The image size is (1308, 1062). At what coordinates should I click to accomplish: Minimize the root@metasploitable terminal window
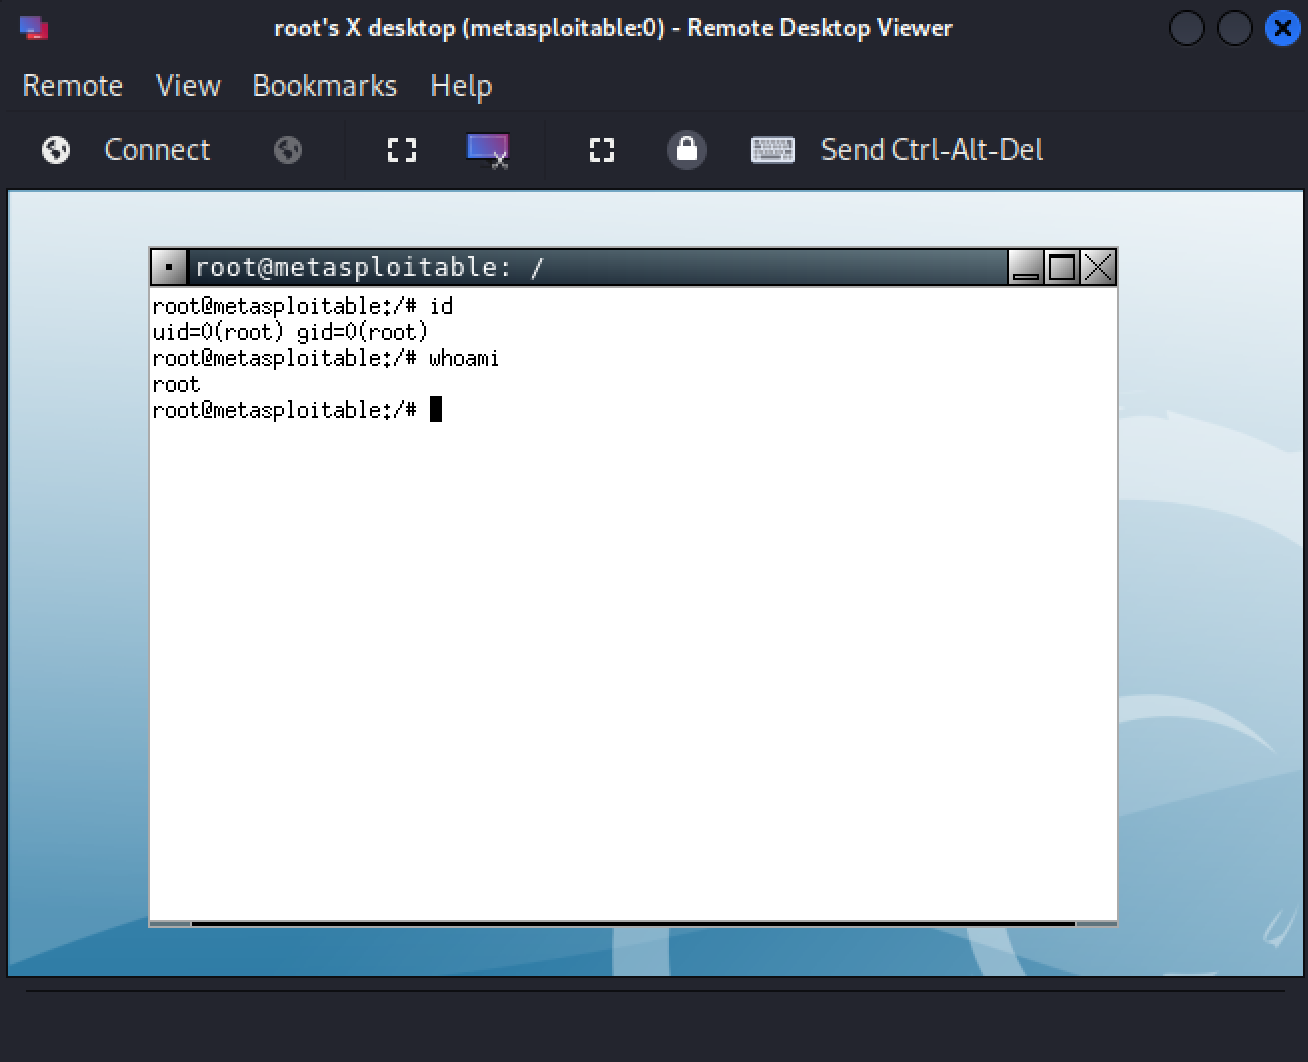pos(1025,268)
